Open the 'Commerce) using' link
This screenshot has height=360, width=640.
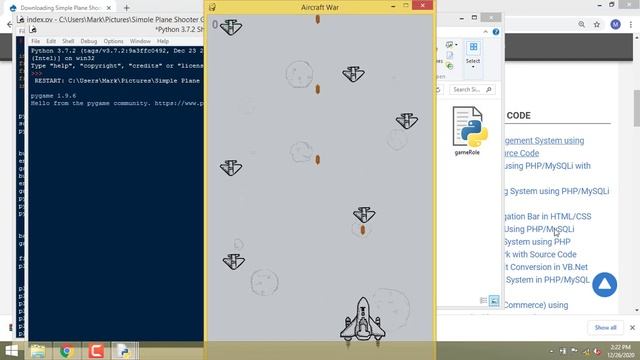(x=536, y=305)
